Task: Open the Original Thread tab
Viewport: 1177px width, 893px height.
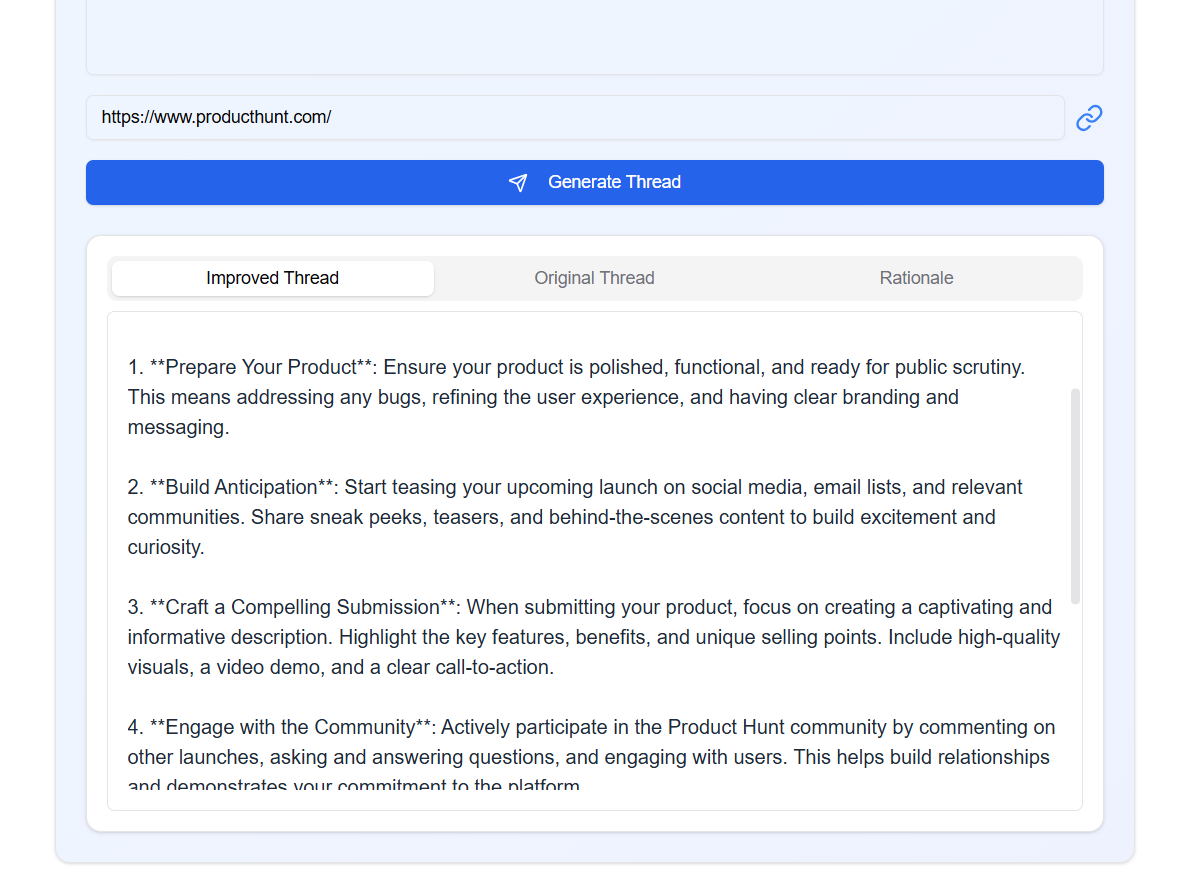Action: (x=595, y=278)
